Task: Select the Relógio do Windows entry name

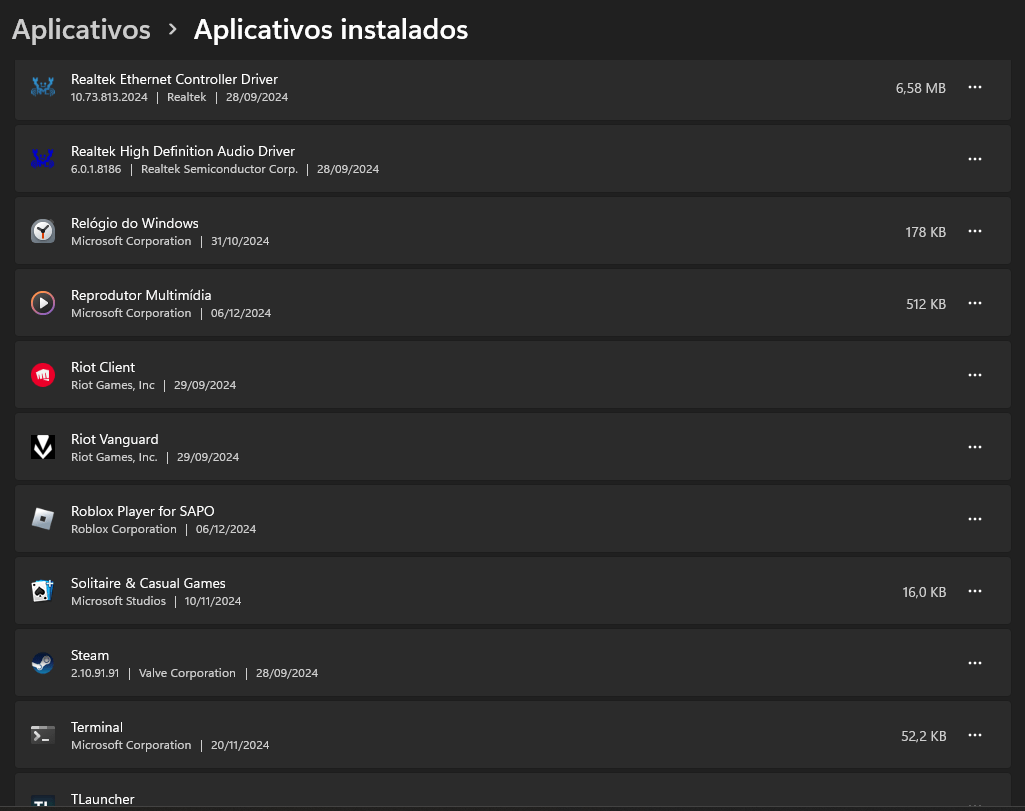Action: coord(134,223)
